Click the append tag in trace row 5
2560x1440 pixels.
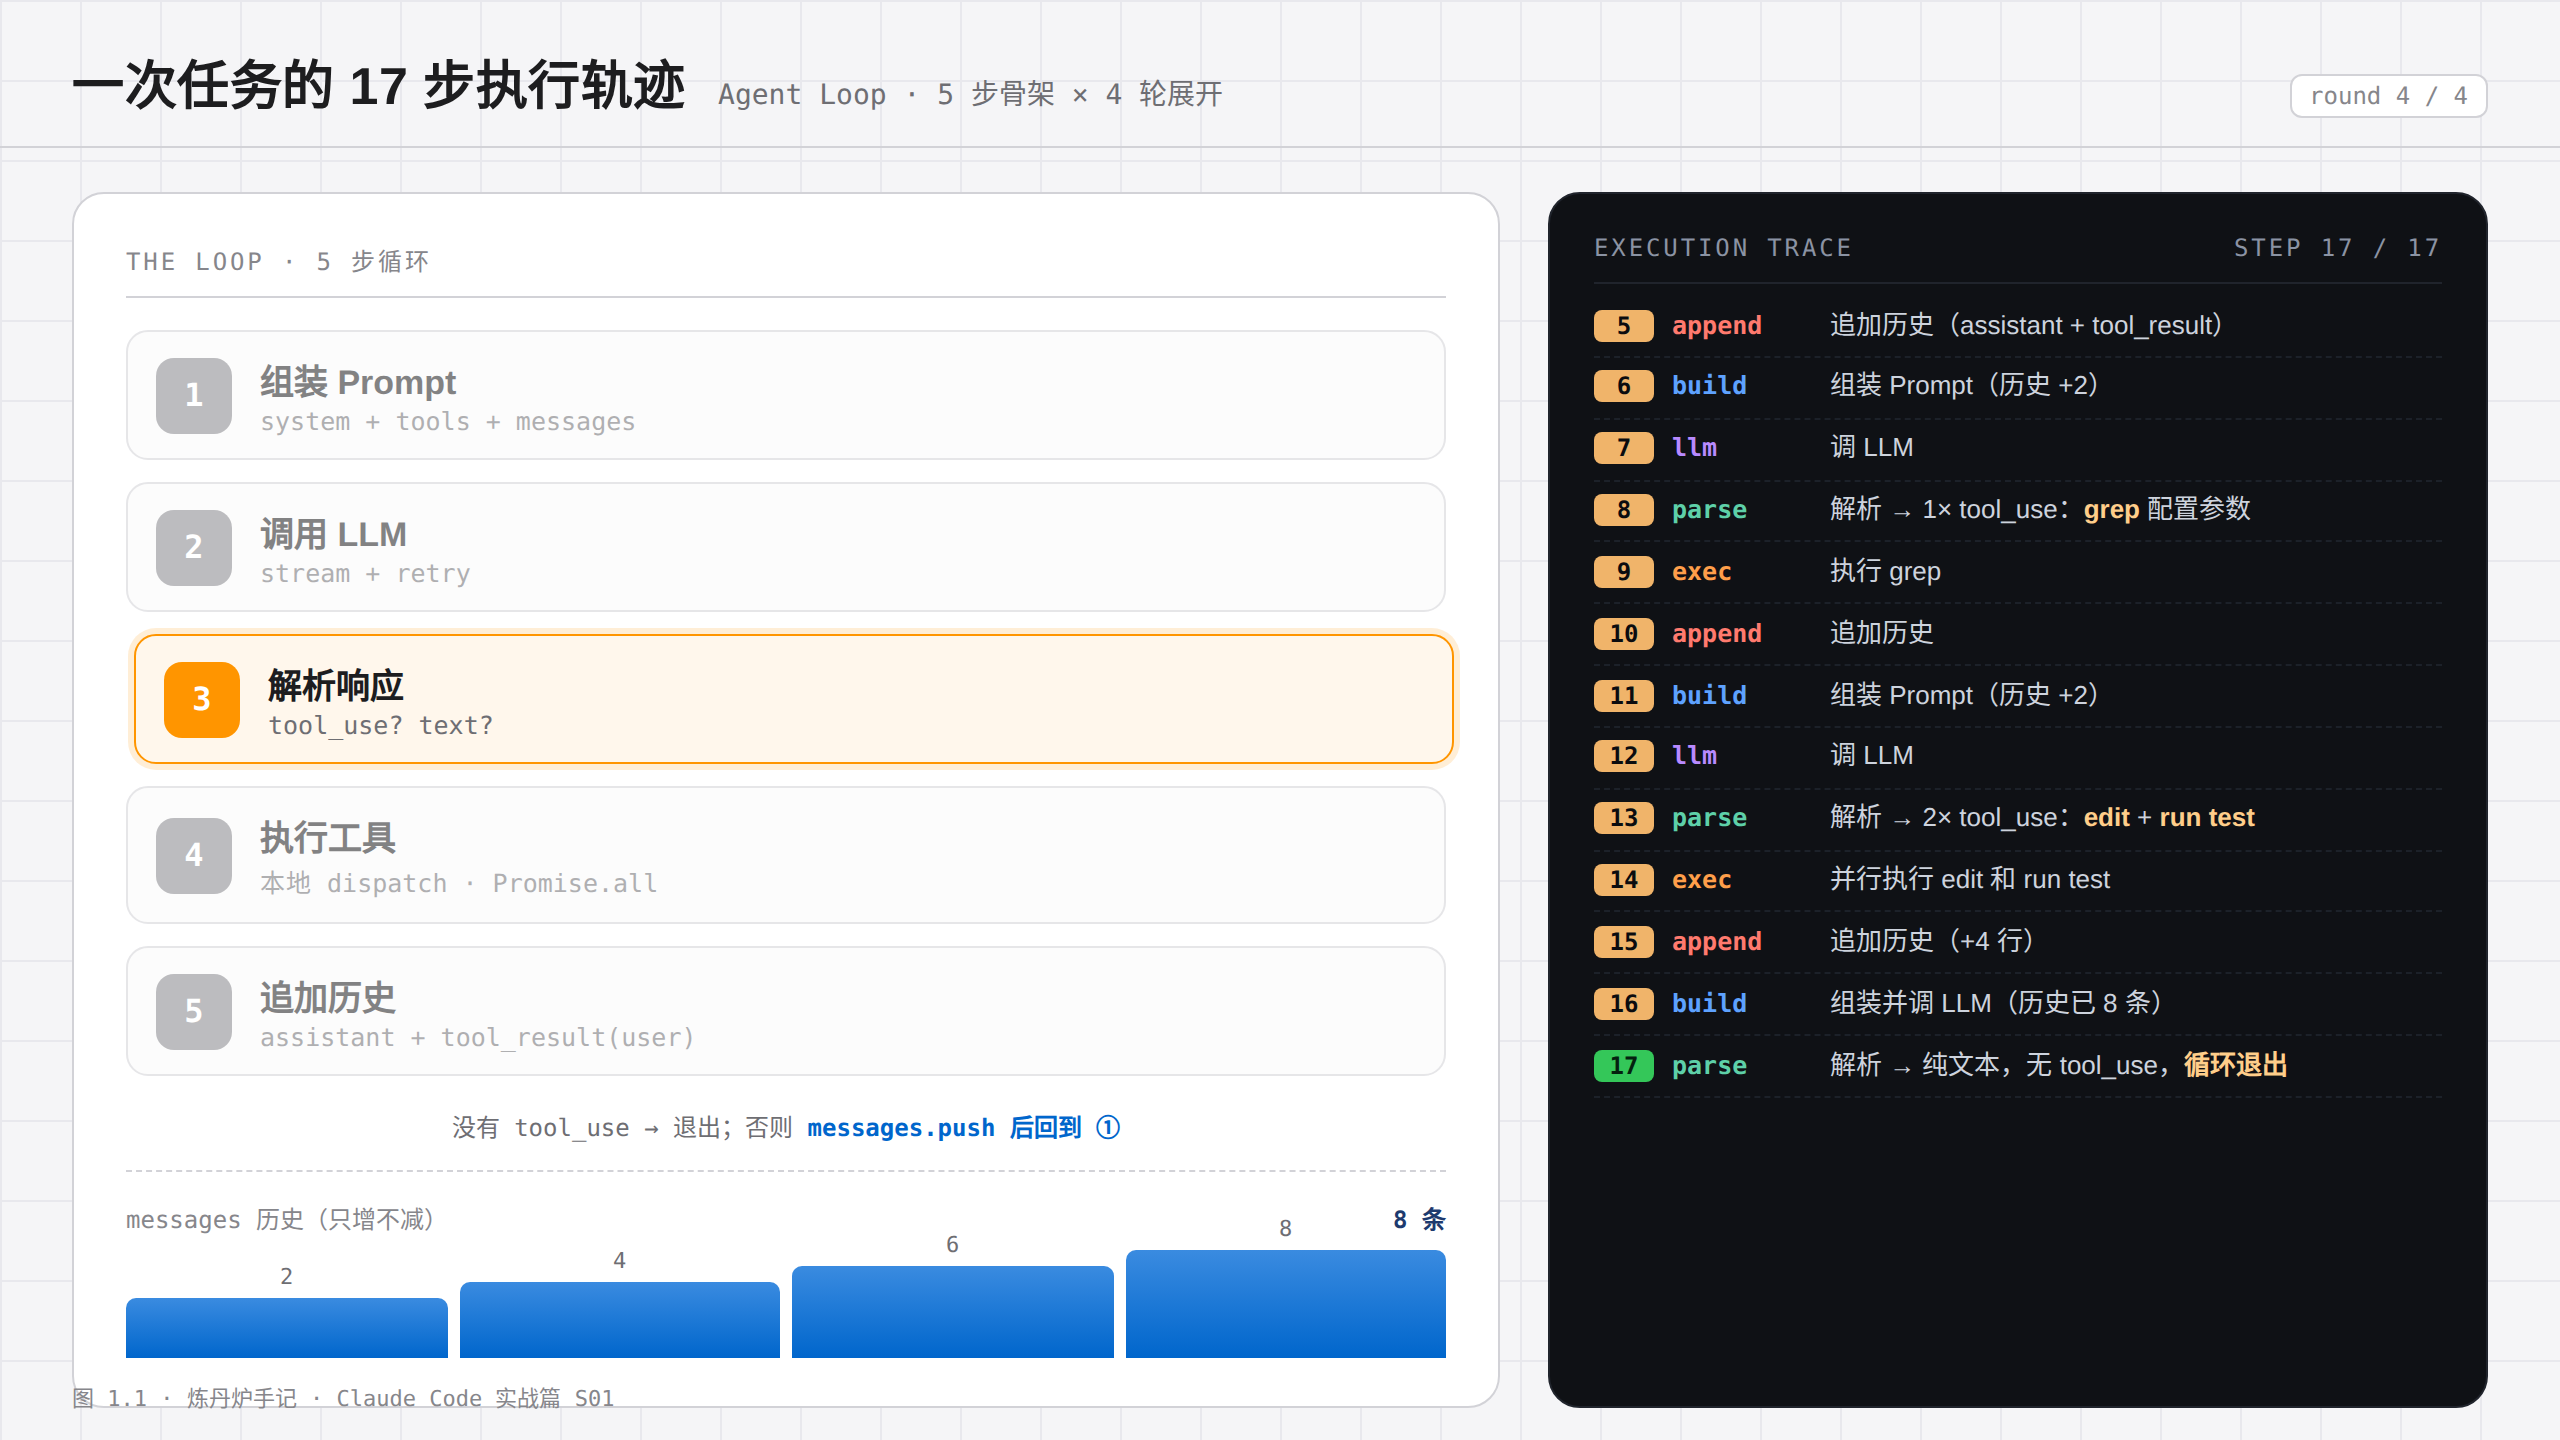click(1717, 326)
